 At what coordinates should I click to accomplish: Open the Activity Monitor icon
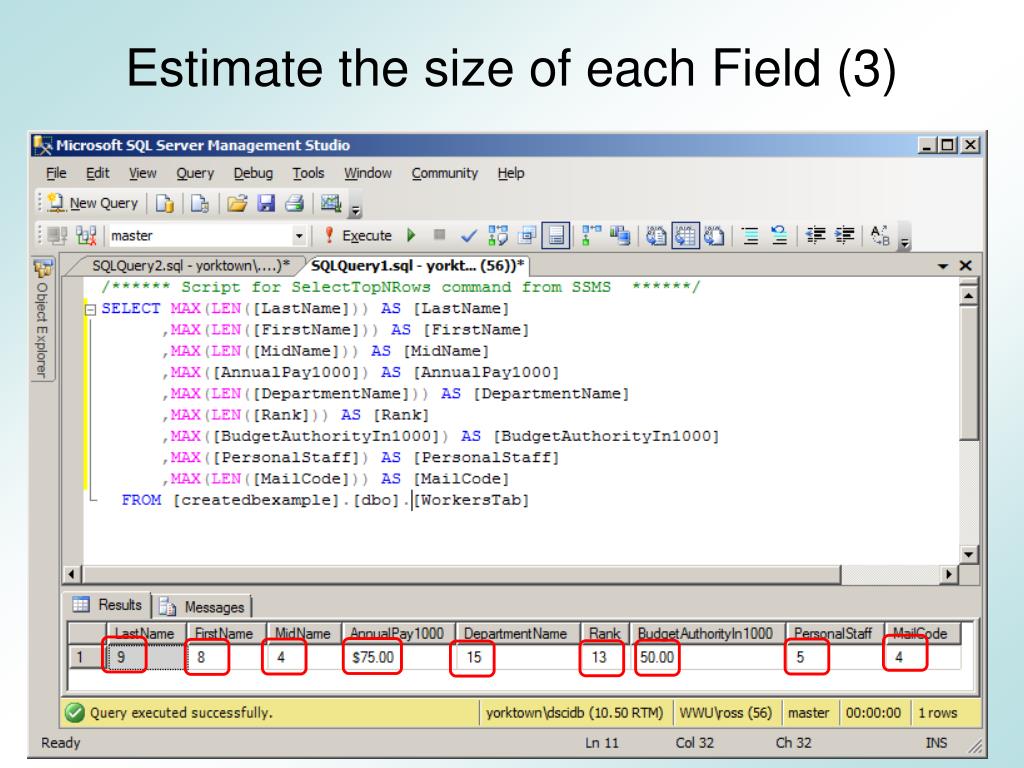point(331,204)
